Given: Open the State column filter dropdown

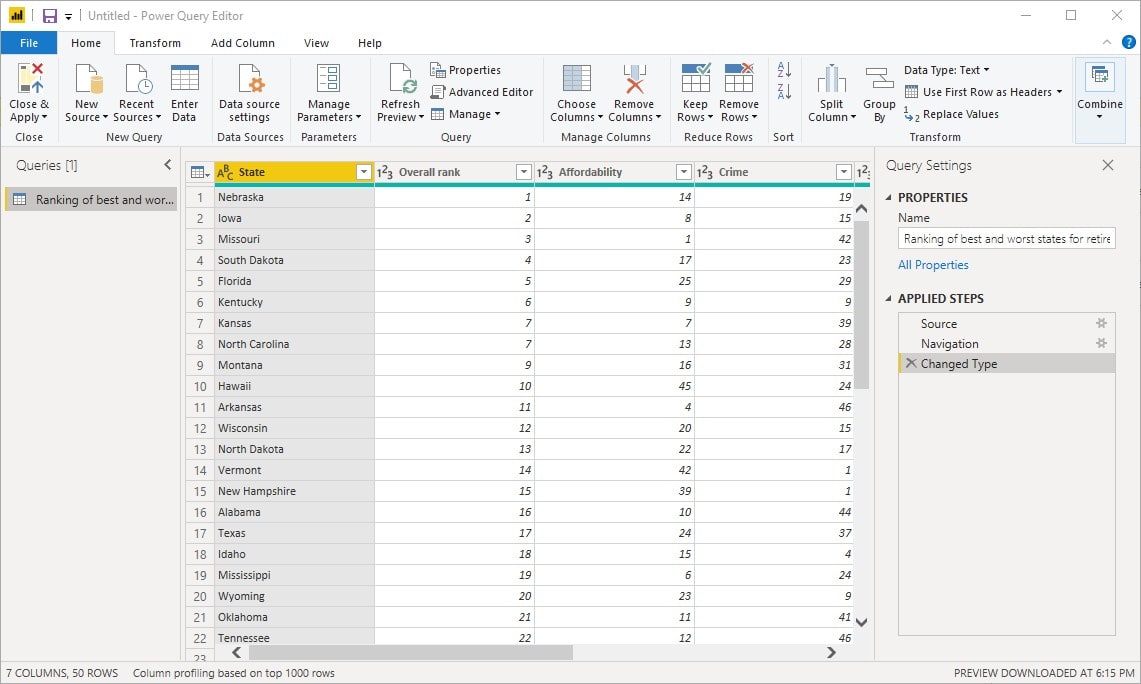Looking at the screenshot, I should click(364, 172).
